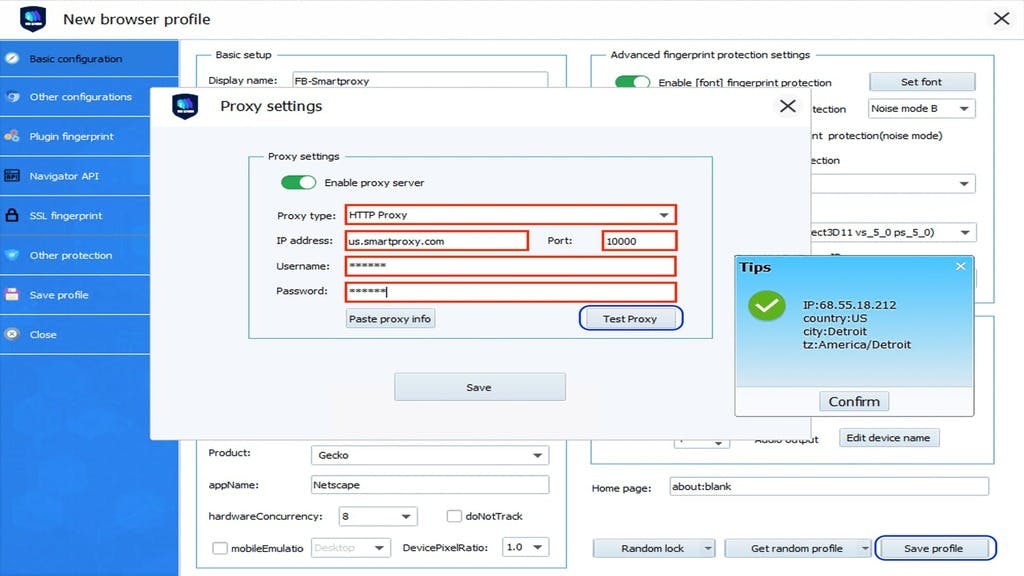The height and width of the screenshot is (576, 1024).
Task: Click the IP:68.55.18.212 text in Tips
Action: click(x=850, y=305)
